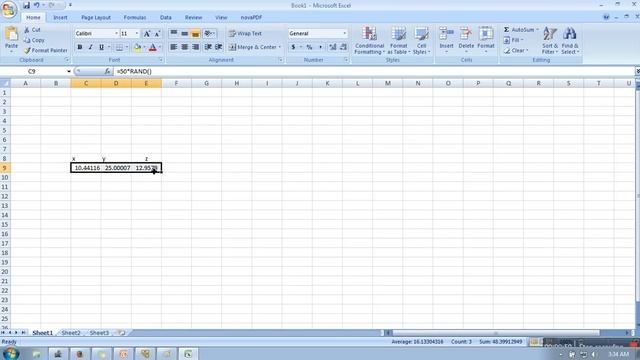The height and width of the screenshot is (360, 640).
Task: Activate Format Painter
Action: tap(46, 50)
